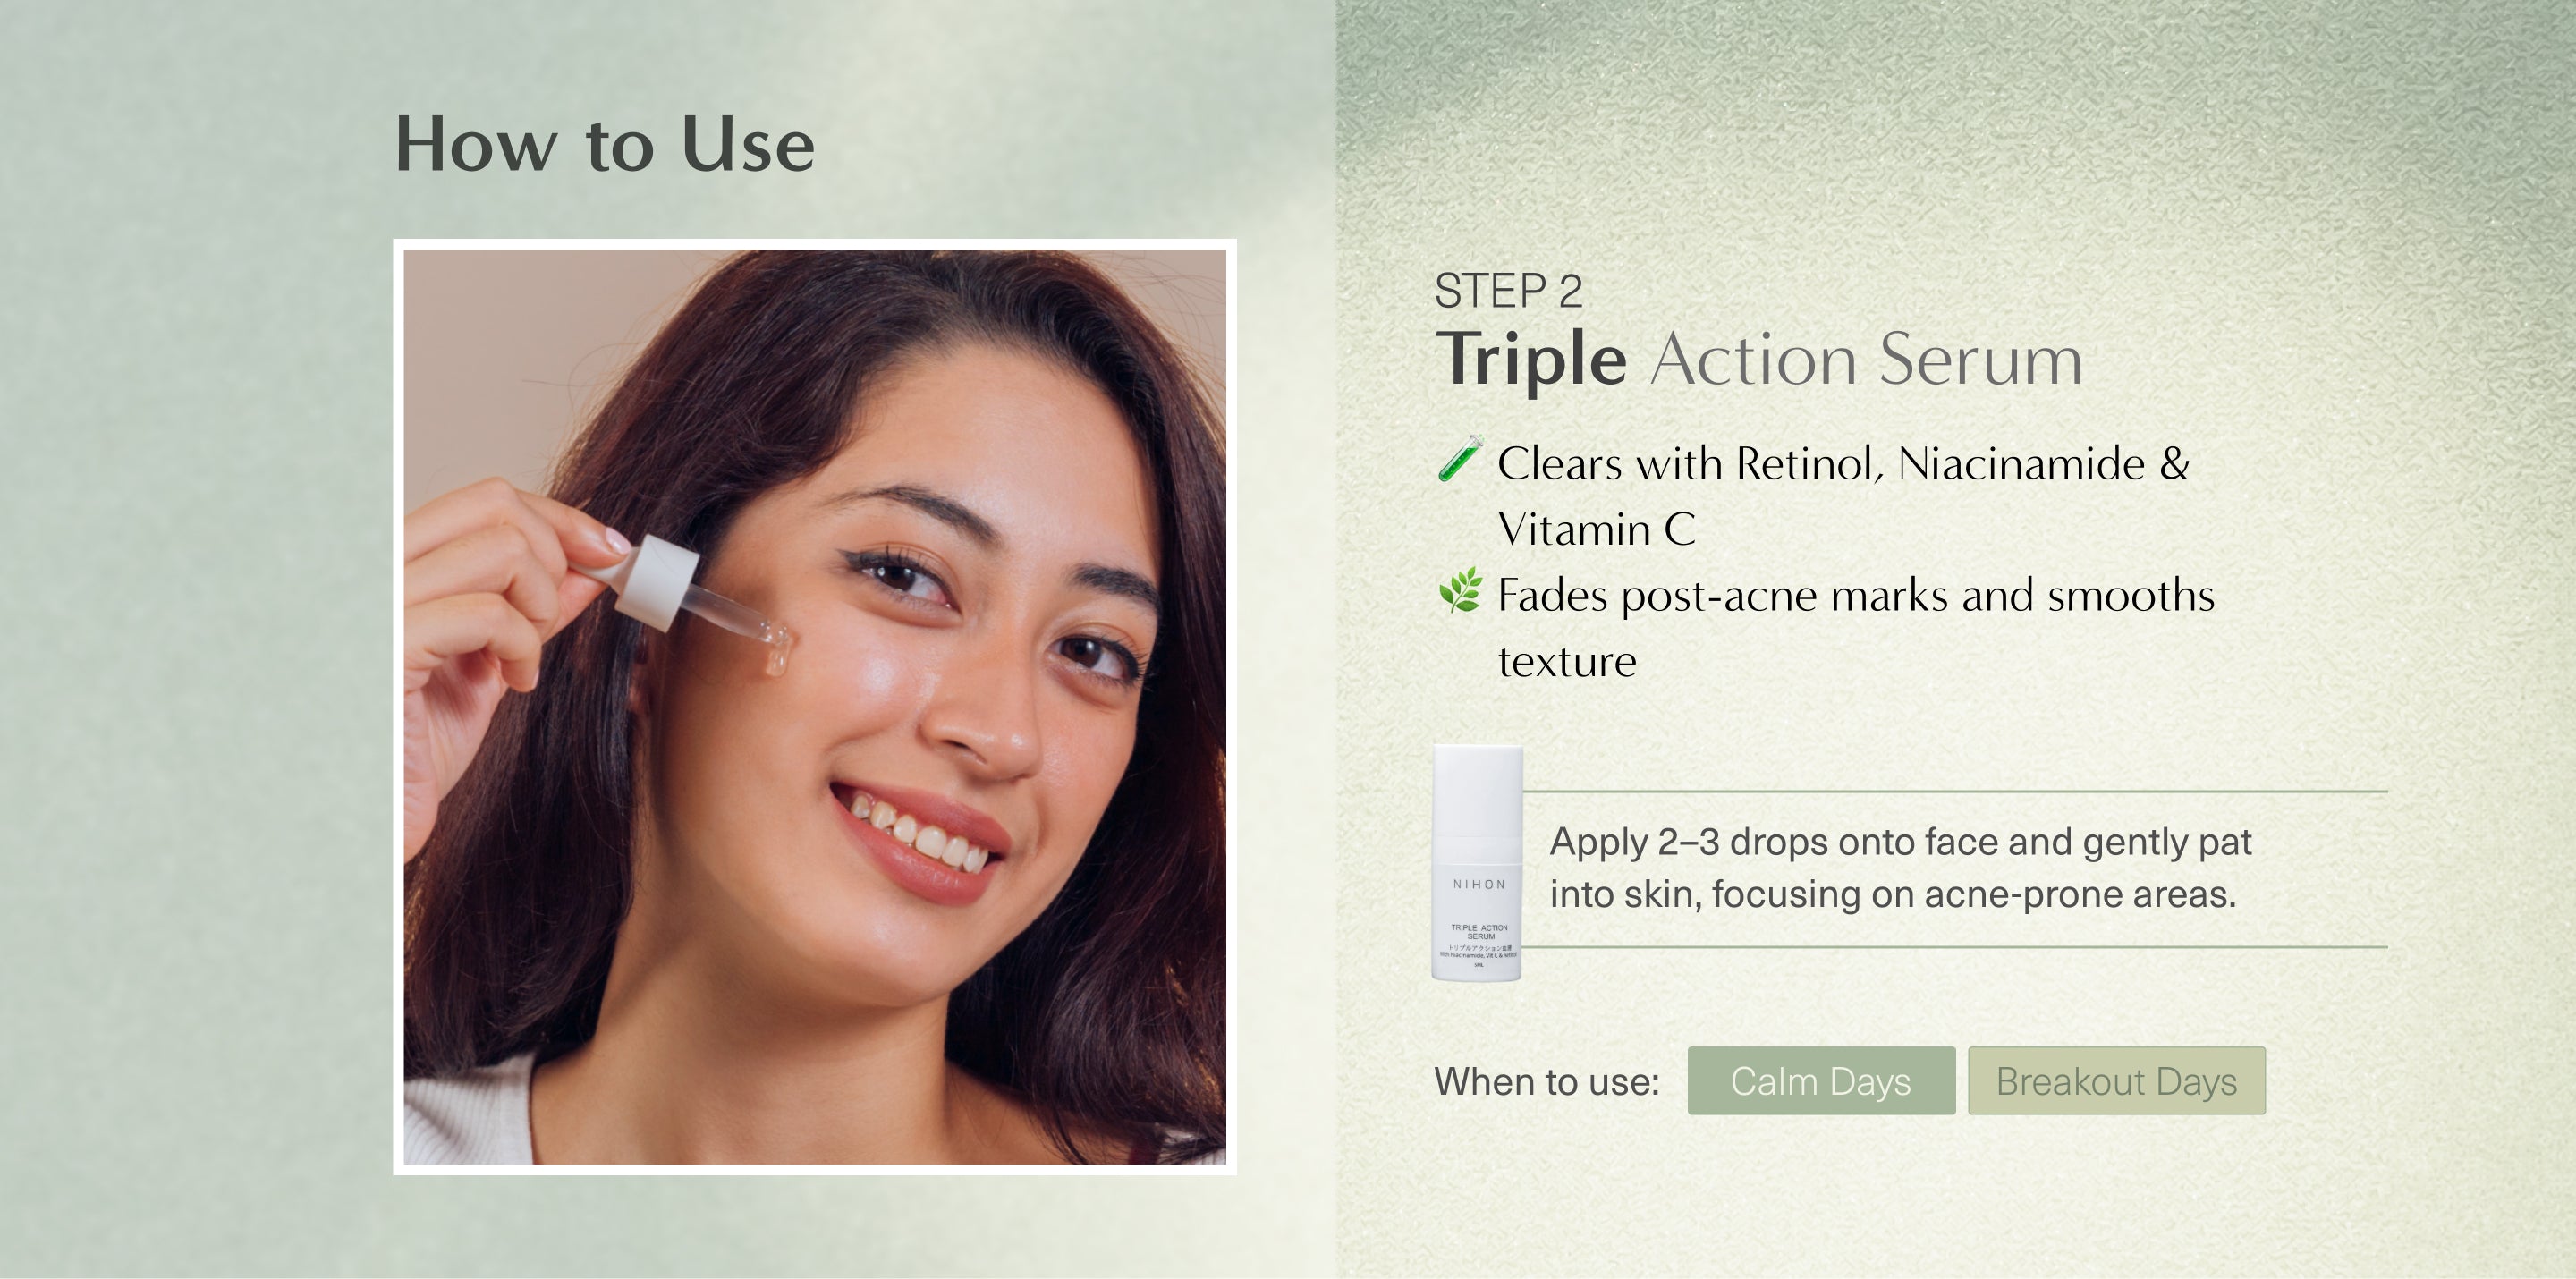This screenshot has height=1279, width=2576.
Task: Click the When to use label
Action: [1546, 1082]
